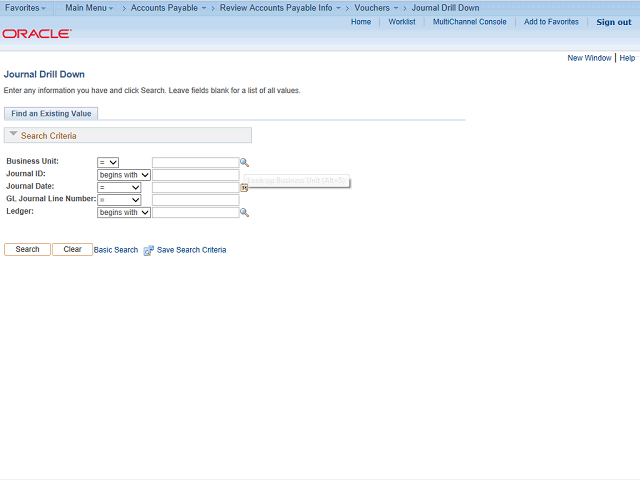Open Review Accounts Payable Info breadcrumb
This screenshot has width=640, height=480.
click(x=280, y=8)
